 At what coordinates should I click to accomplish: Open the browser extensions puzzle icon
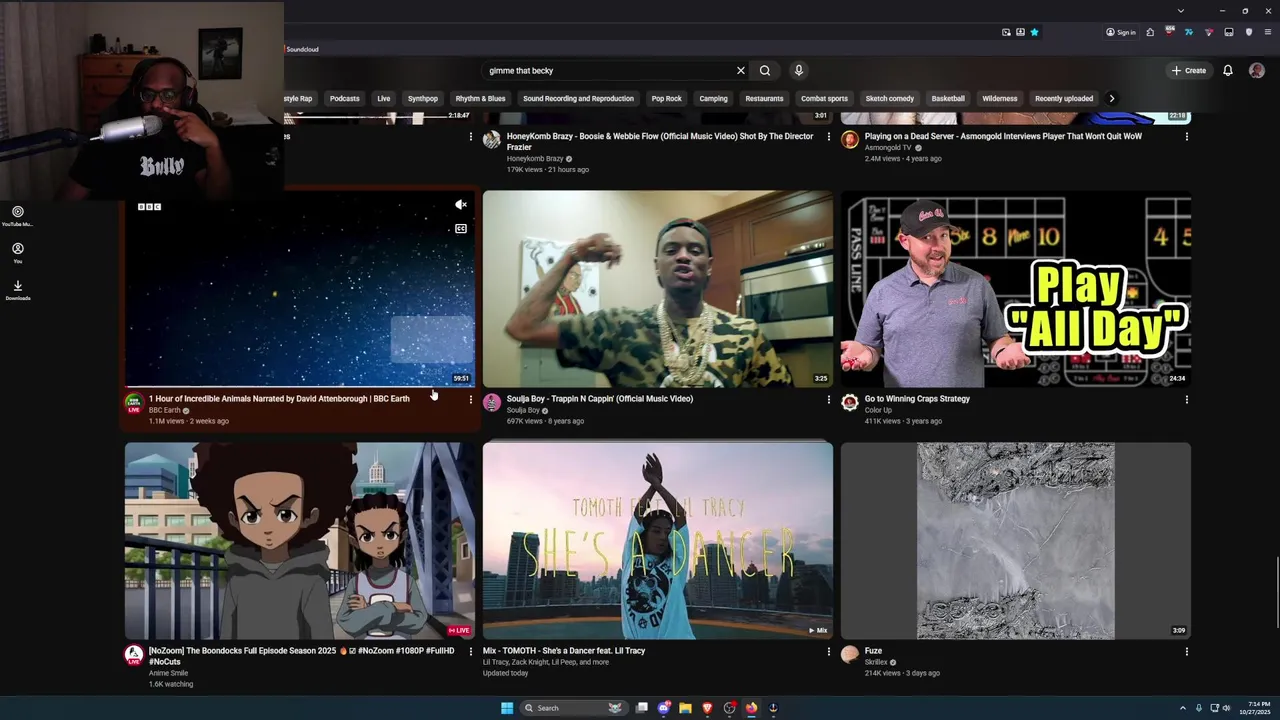(1150, 32)
